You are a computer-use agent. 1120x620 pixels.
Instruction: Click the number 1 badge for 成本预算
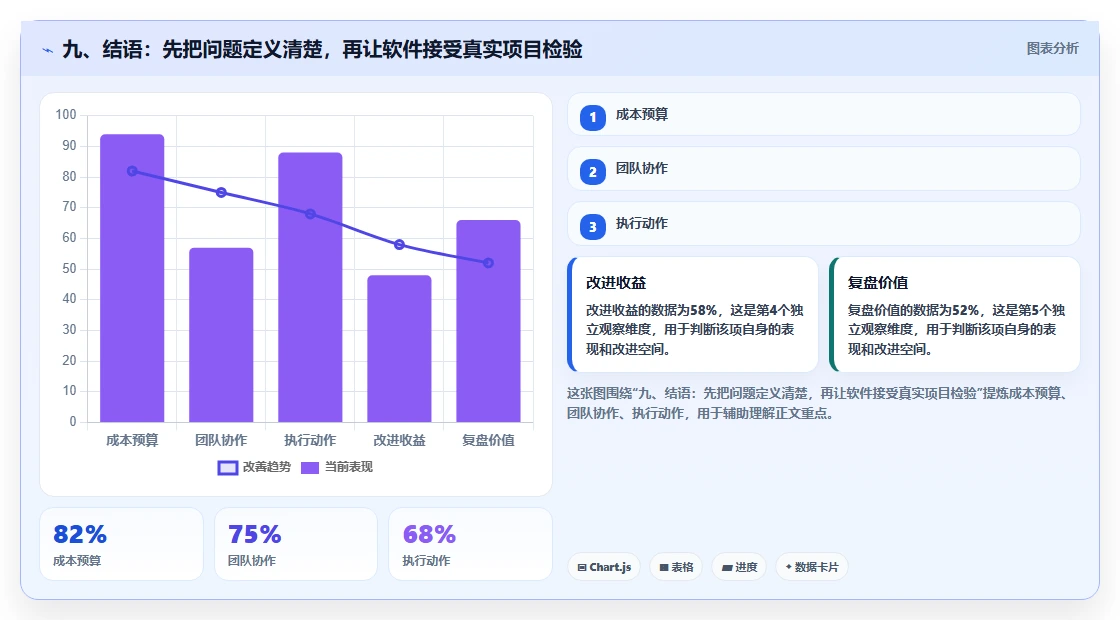click(592, 118)
